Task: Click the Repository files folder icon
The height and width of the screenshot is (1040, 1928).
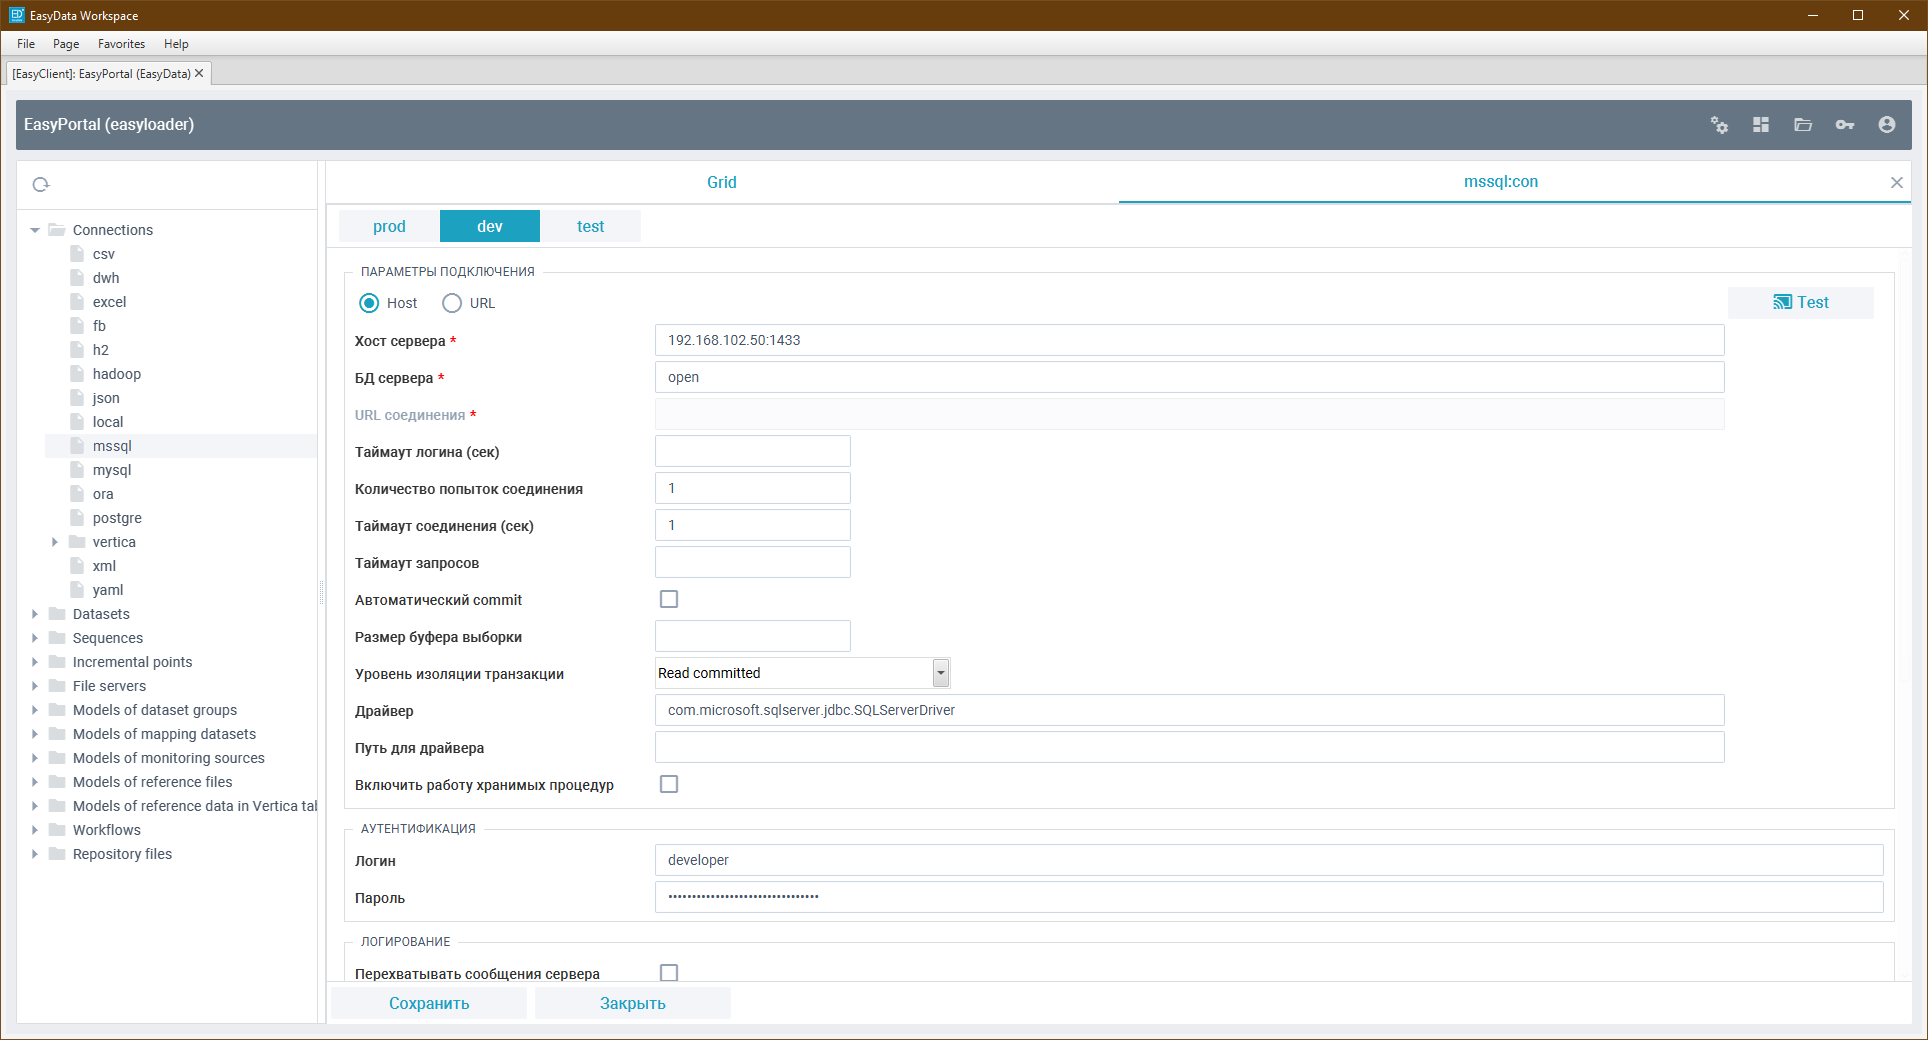Action: [57, 854]
